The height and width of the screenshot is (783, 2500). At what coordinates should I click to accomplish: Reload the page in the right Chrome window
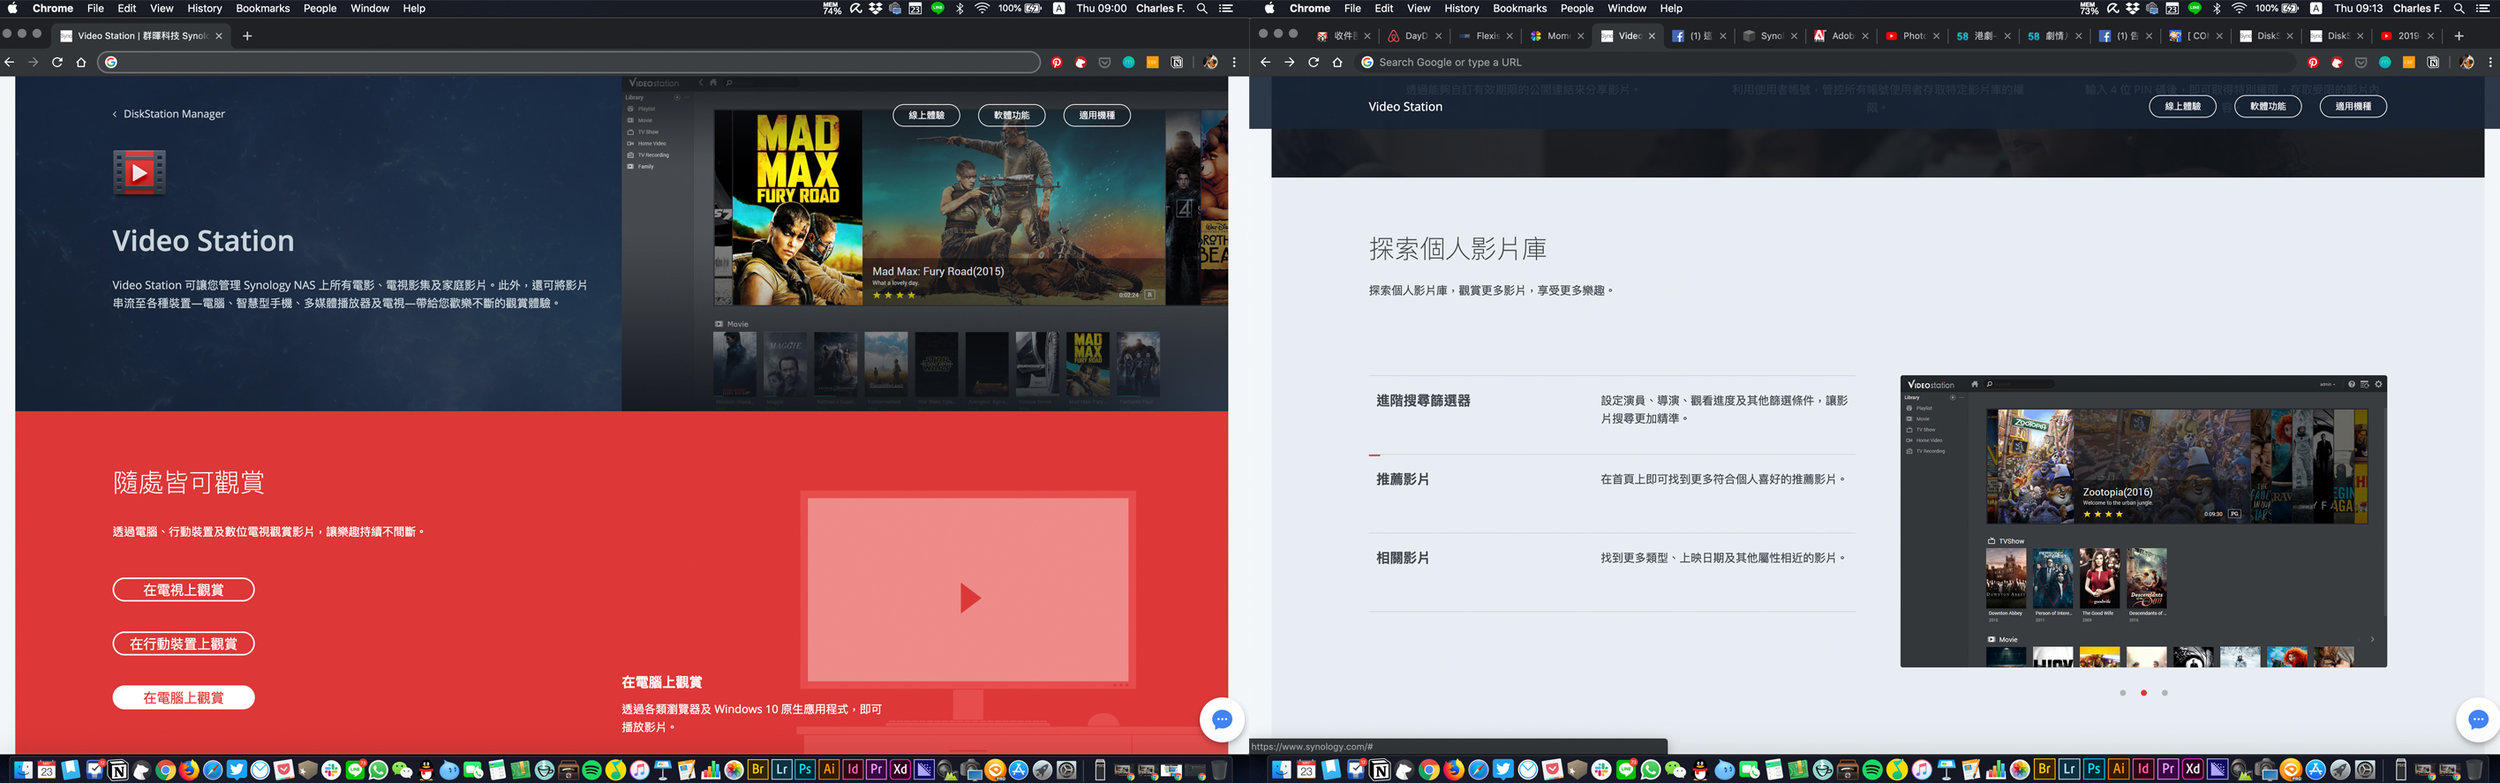pyautogui.click(x=1313, y=62)
